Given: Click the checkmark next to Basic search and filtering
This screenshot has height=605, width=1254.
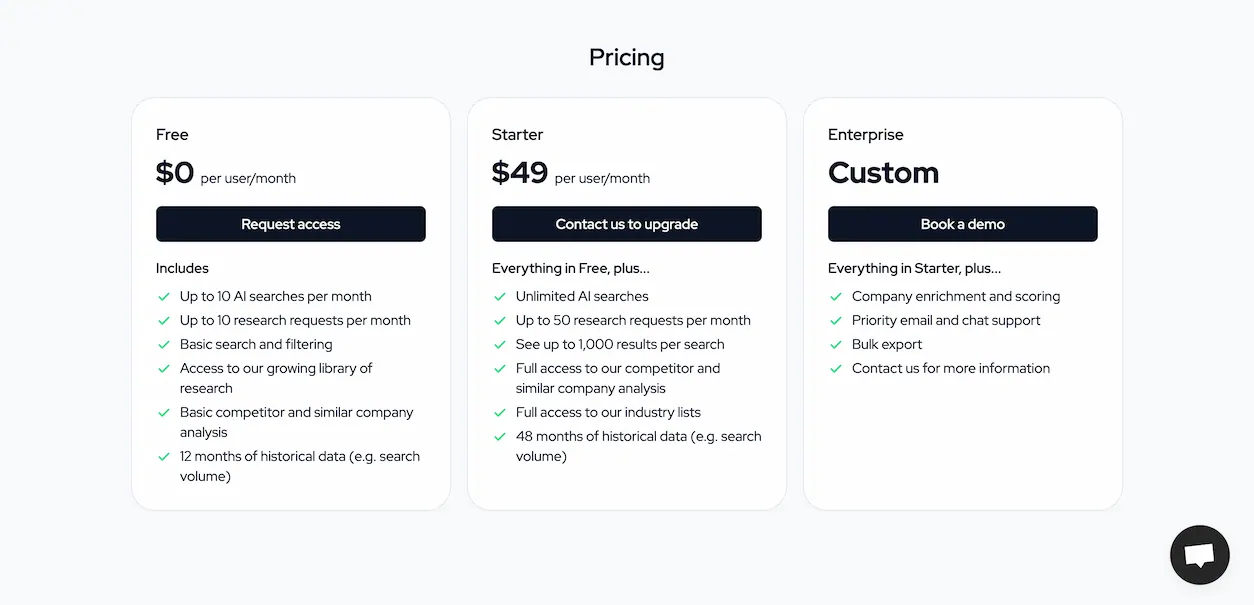Looking at the screenshot, I should tap(163, 344).
